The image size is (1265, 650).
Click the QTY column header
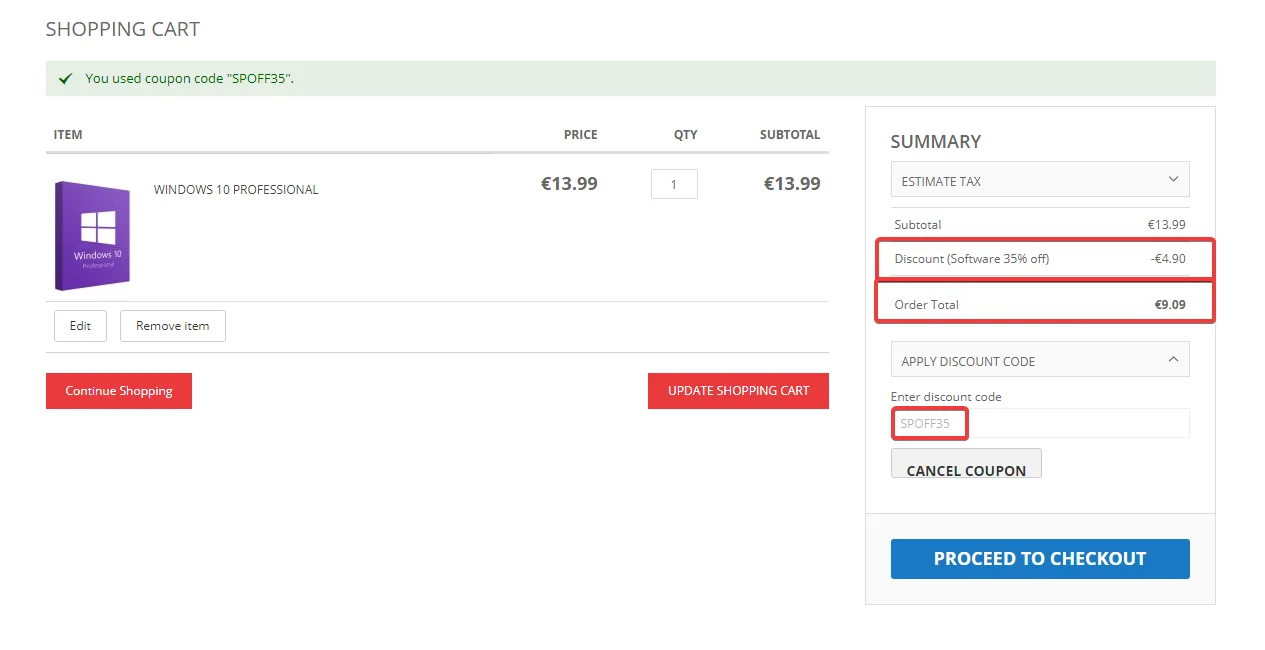point(685,135)
